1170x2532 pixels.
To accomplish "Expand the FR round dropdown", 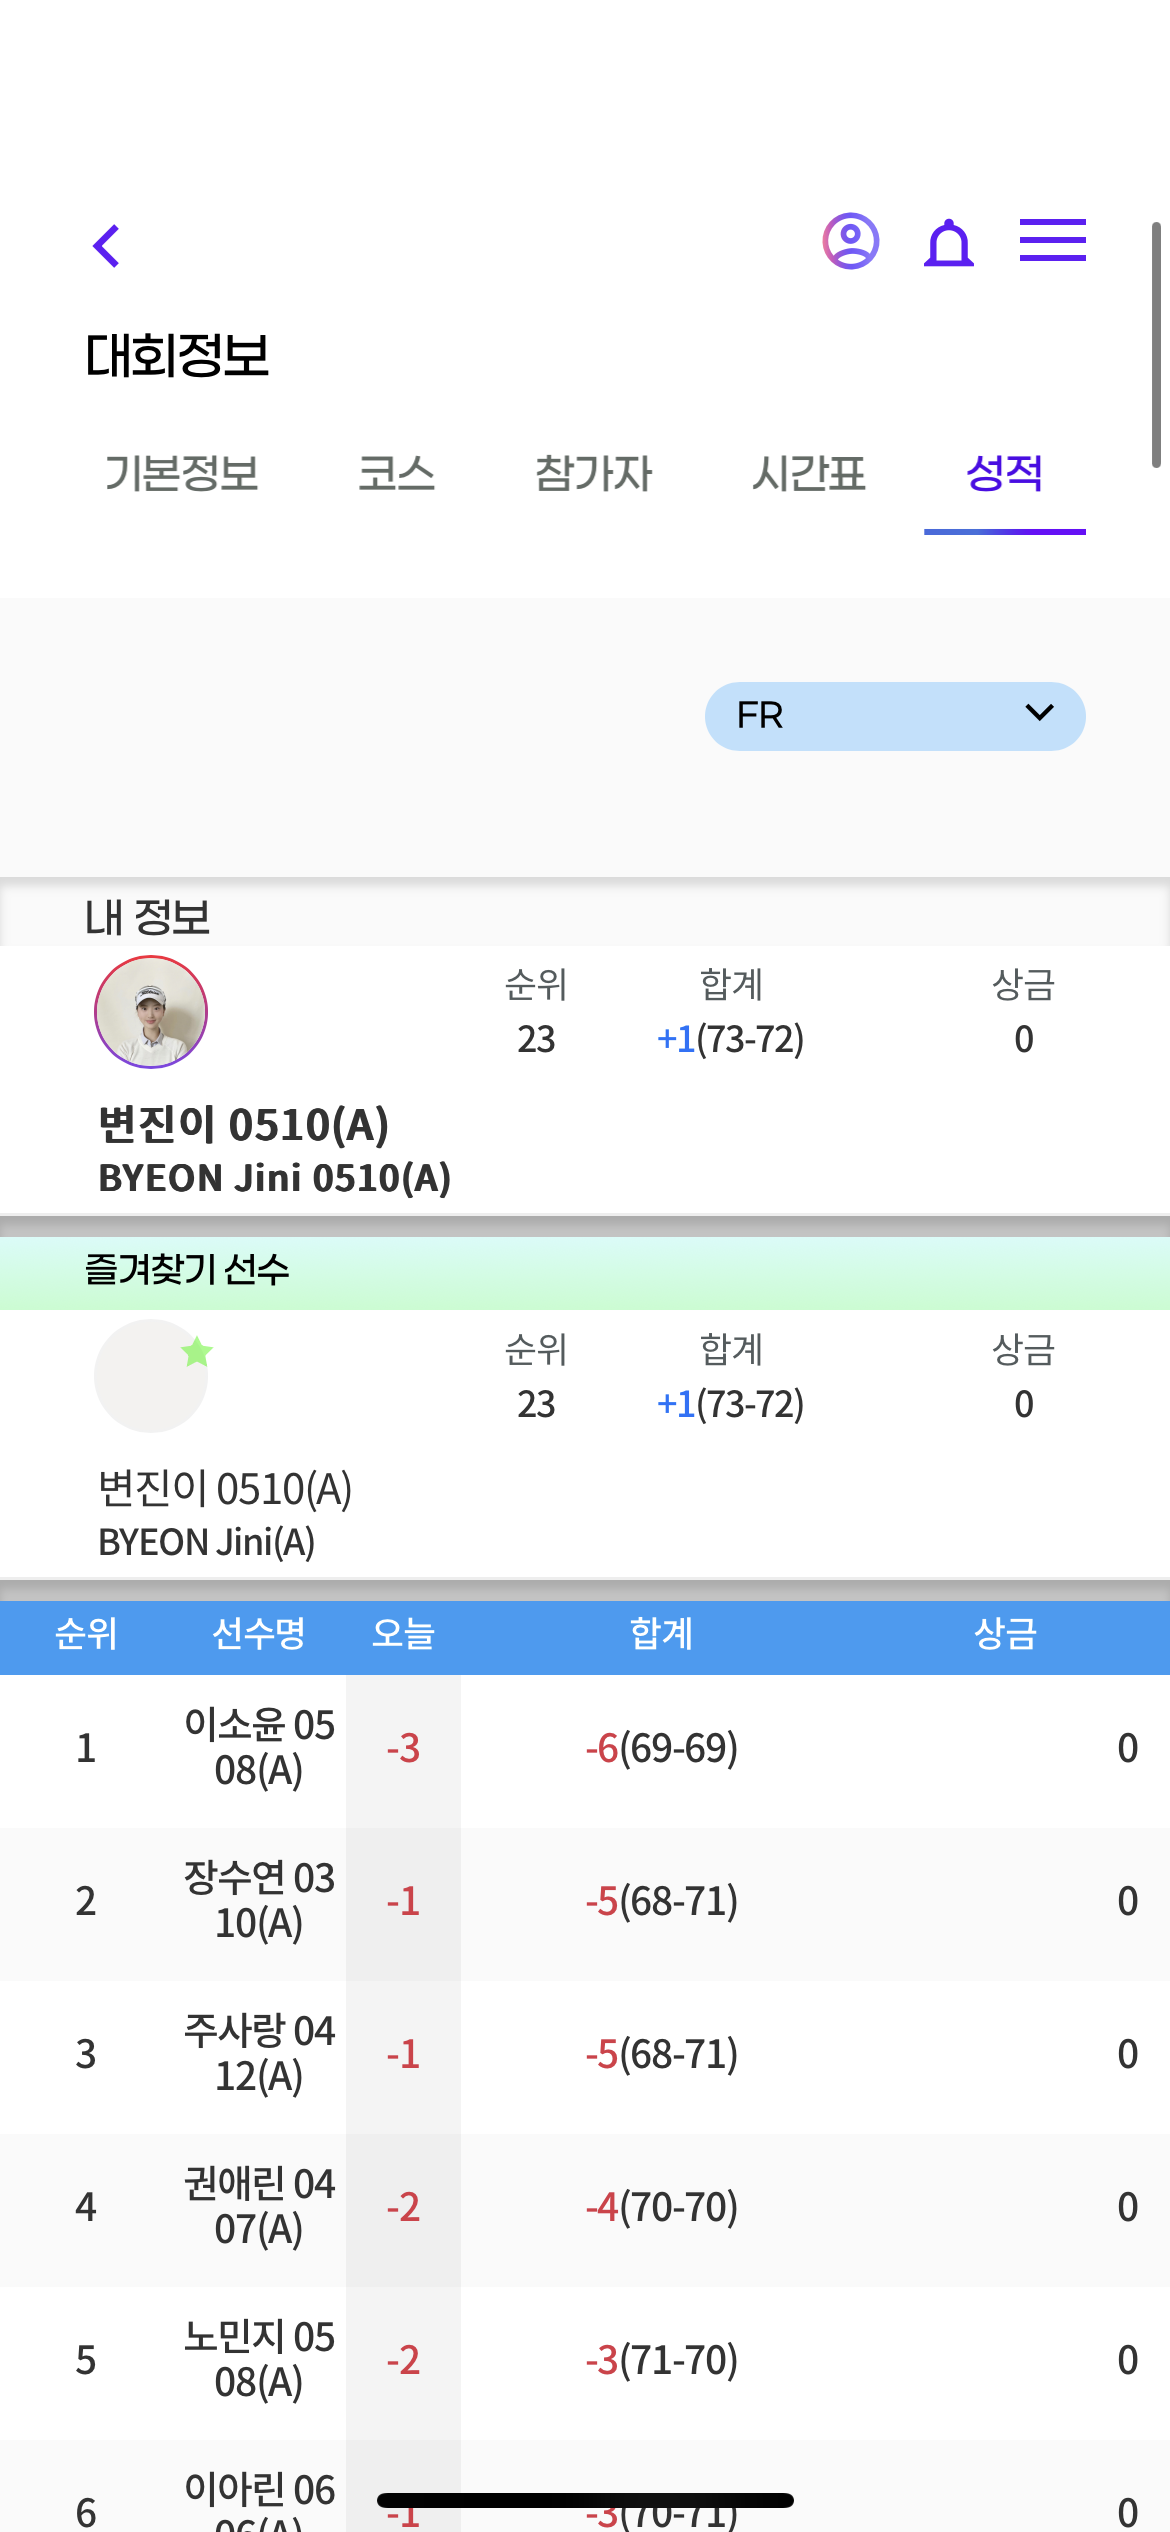I will tap(895, 716).
